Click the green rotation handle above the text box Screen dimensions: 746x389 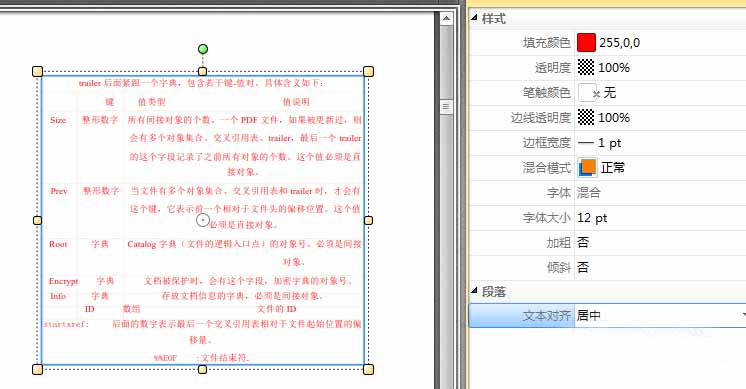click(203, 49)
